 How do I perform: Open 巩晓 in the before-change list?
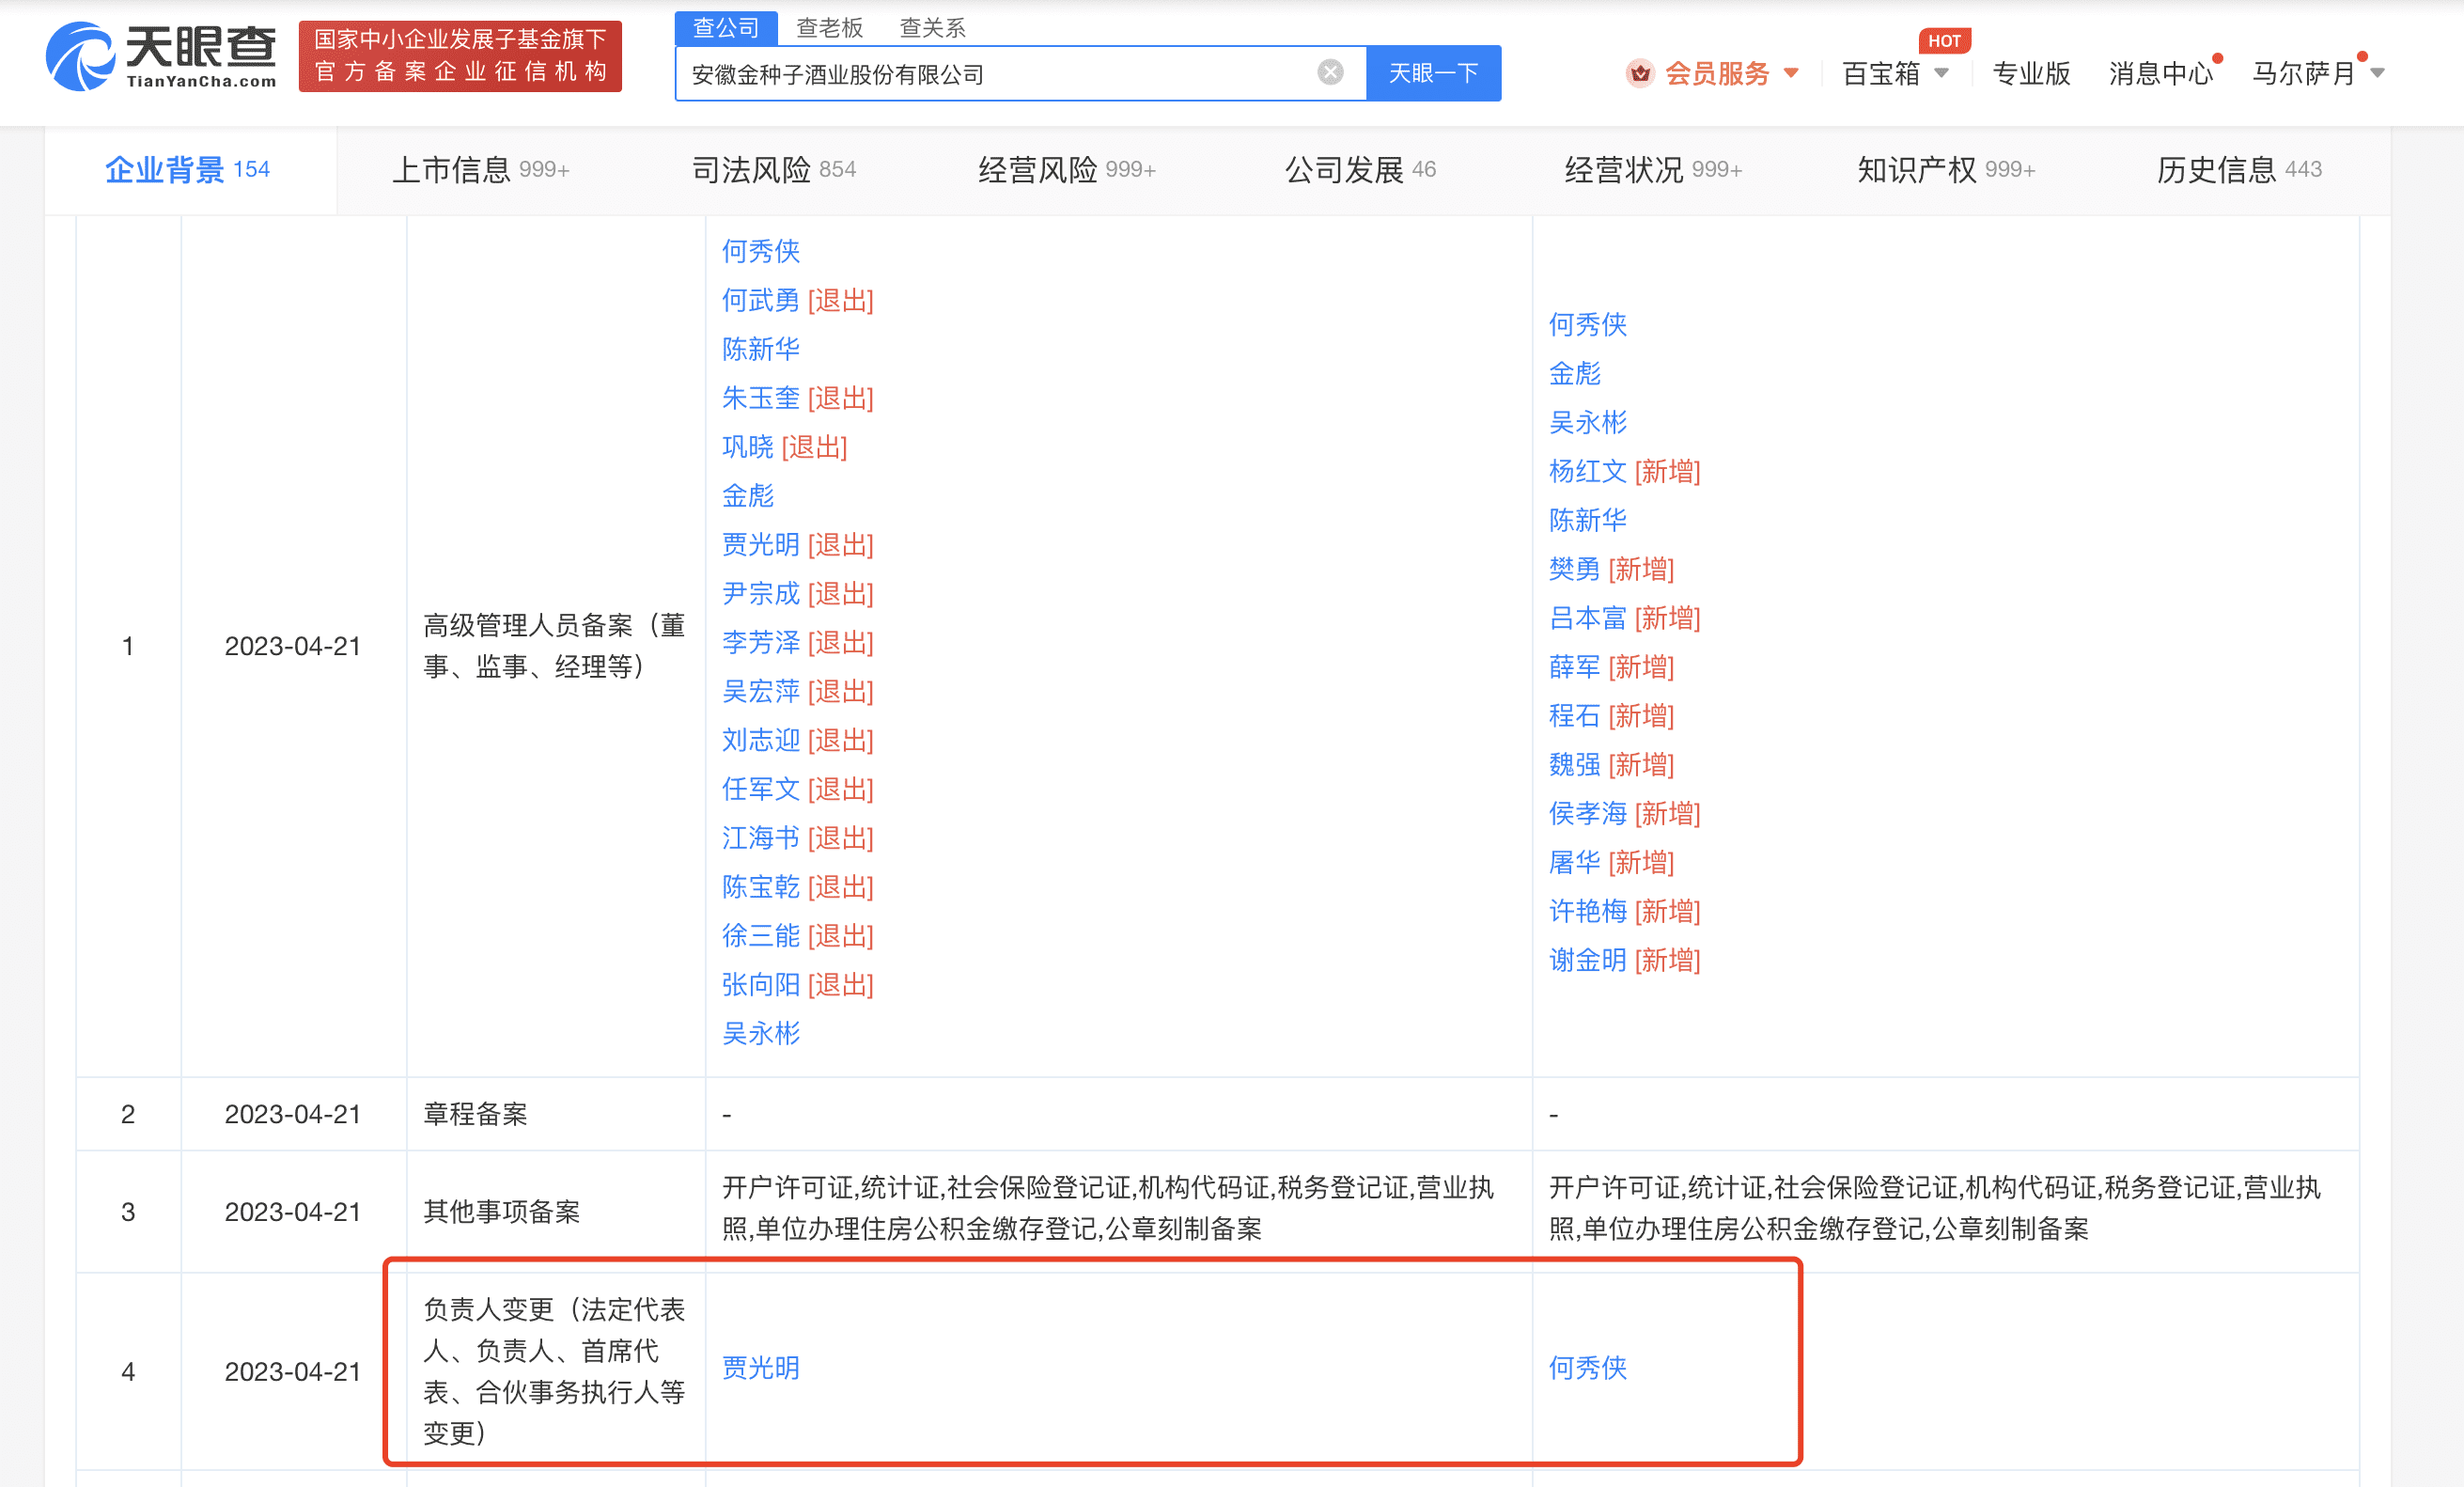click(748, 447)
